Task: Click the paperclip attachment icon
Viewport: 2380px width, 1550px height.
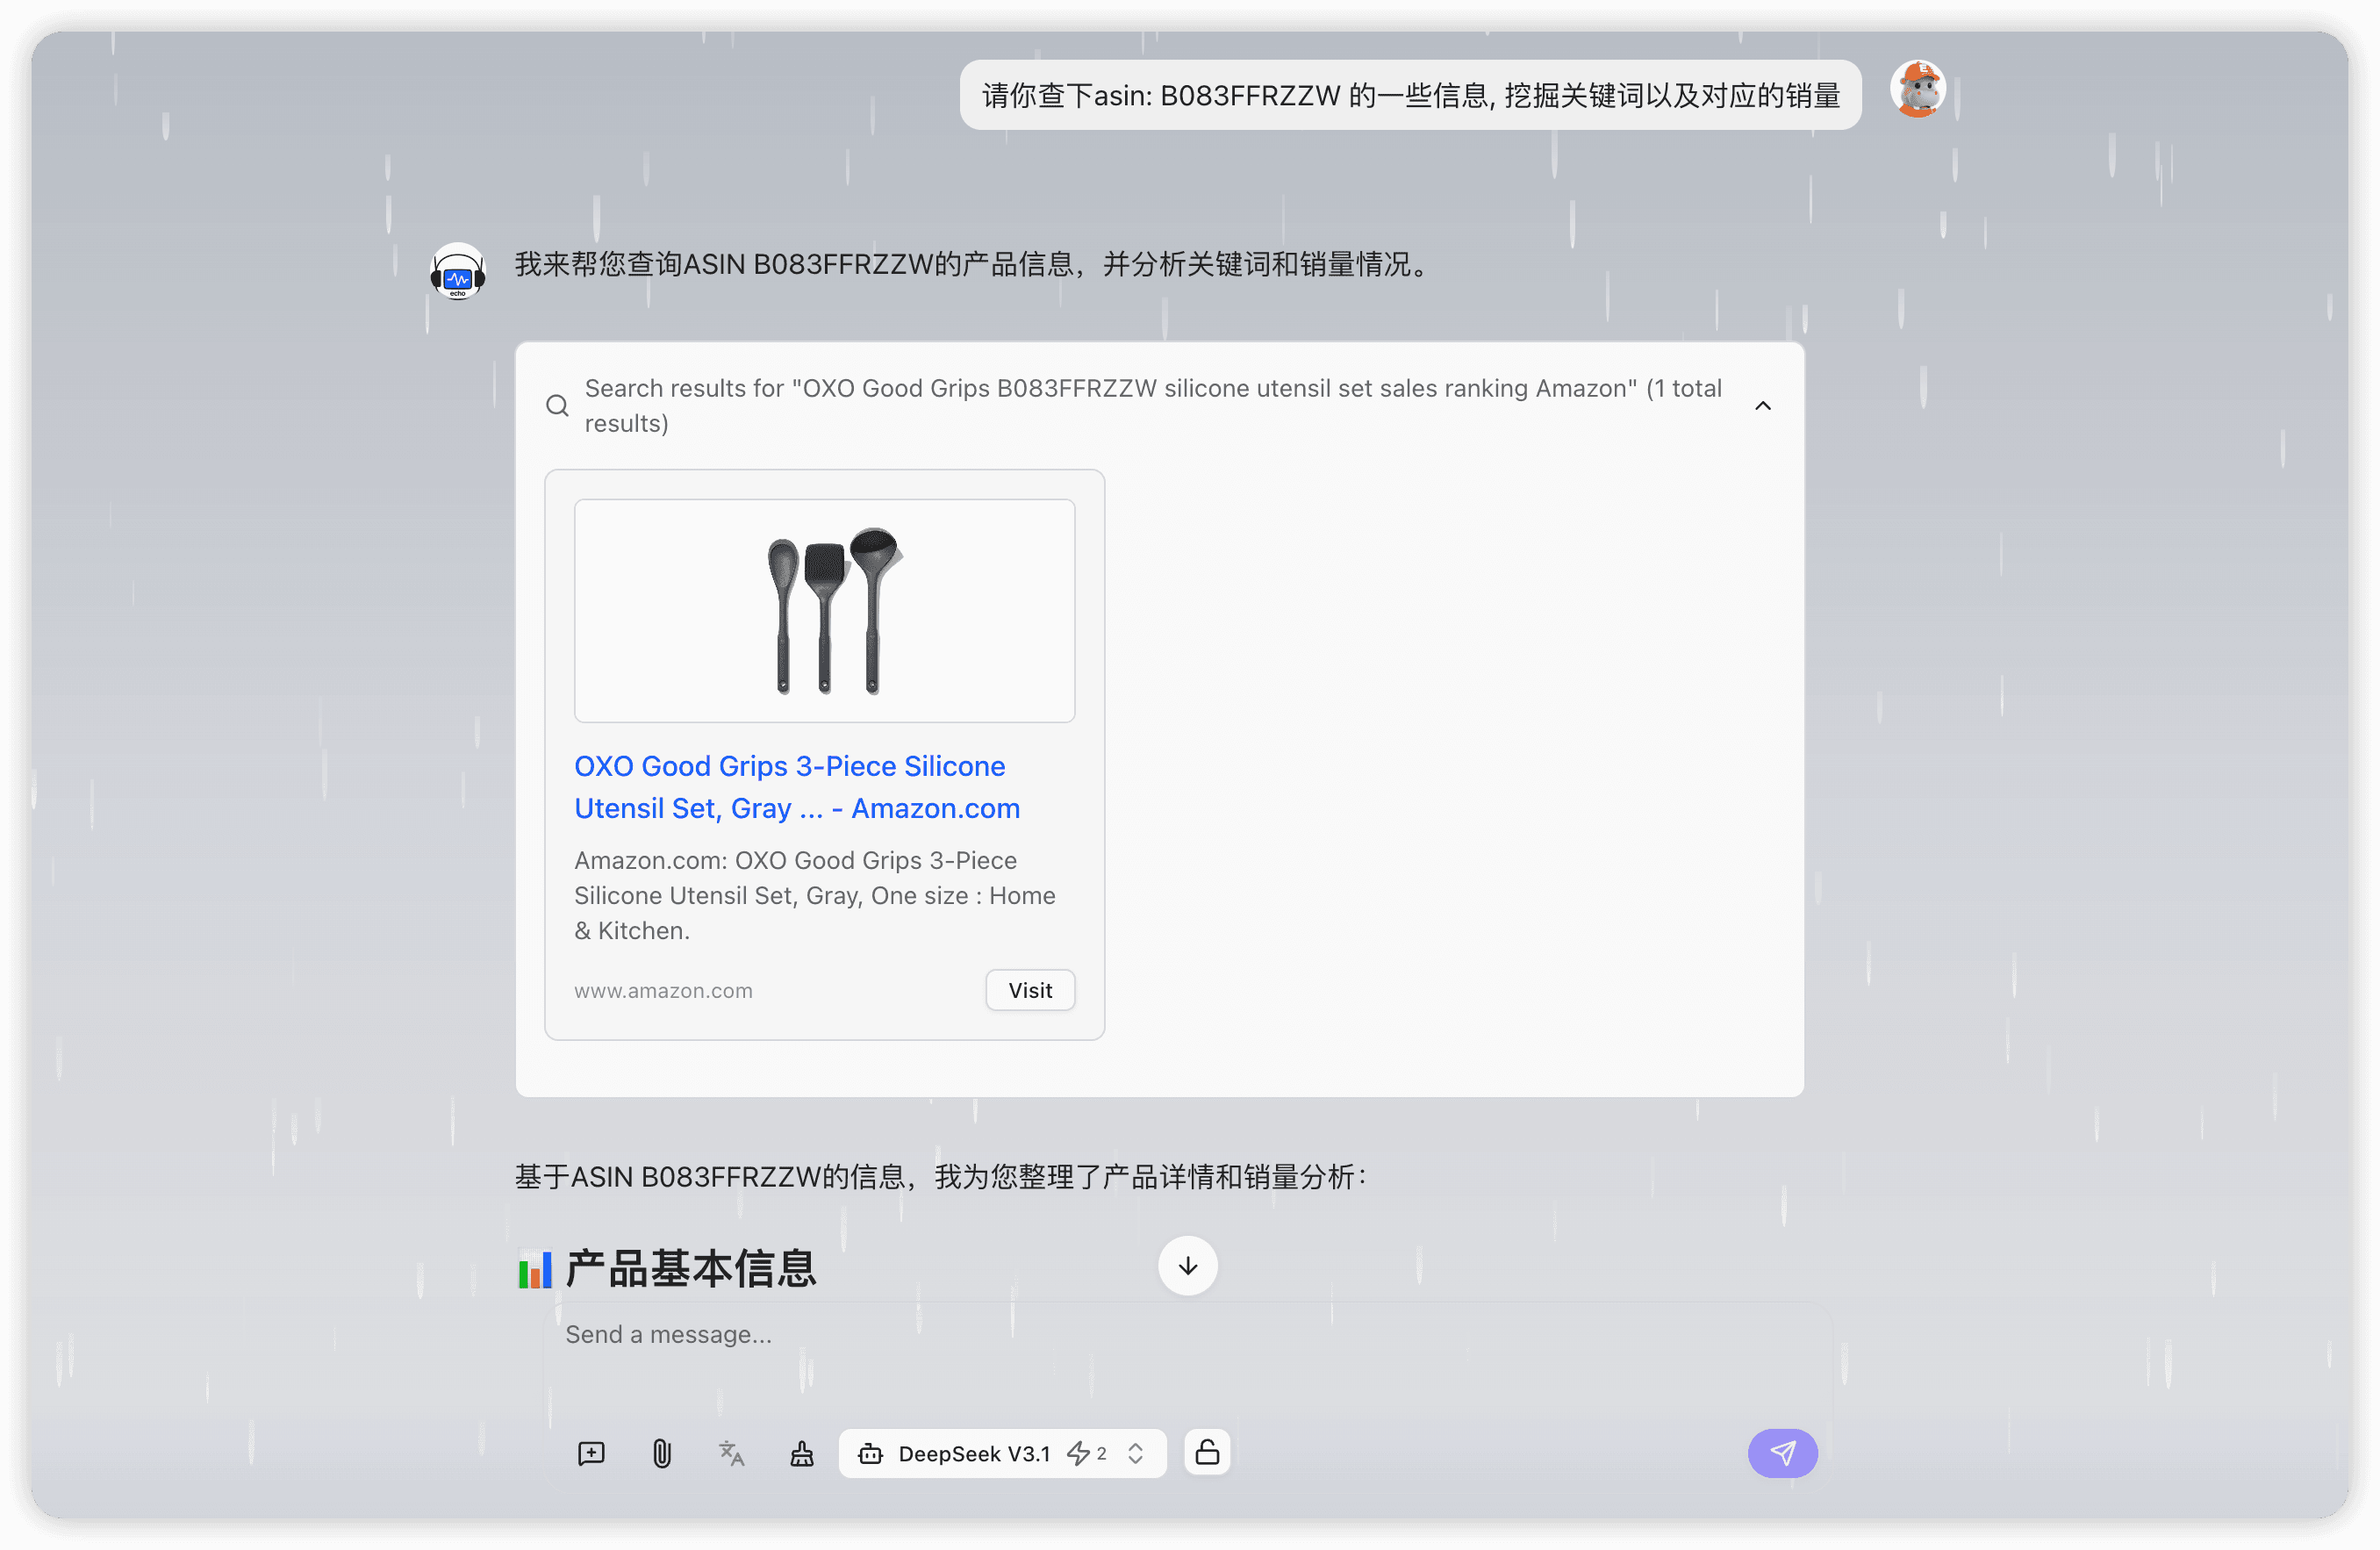Action: coord(661,1453)
